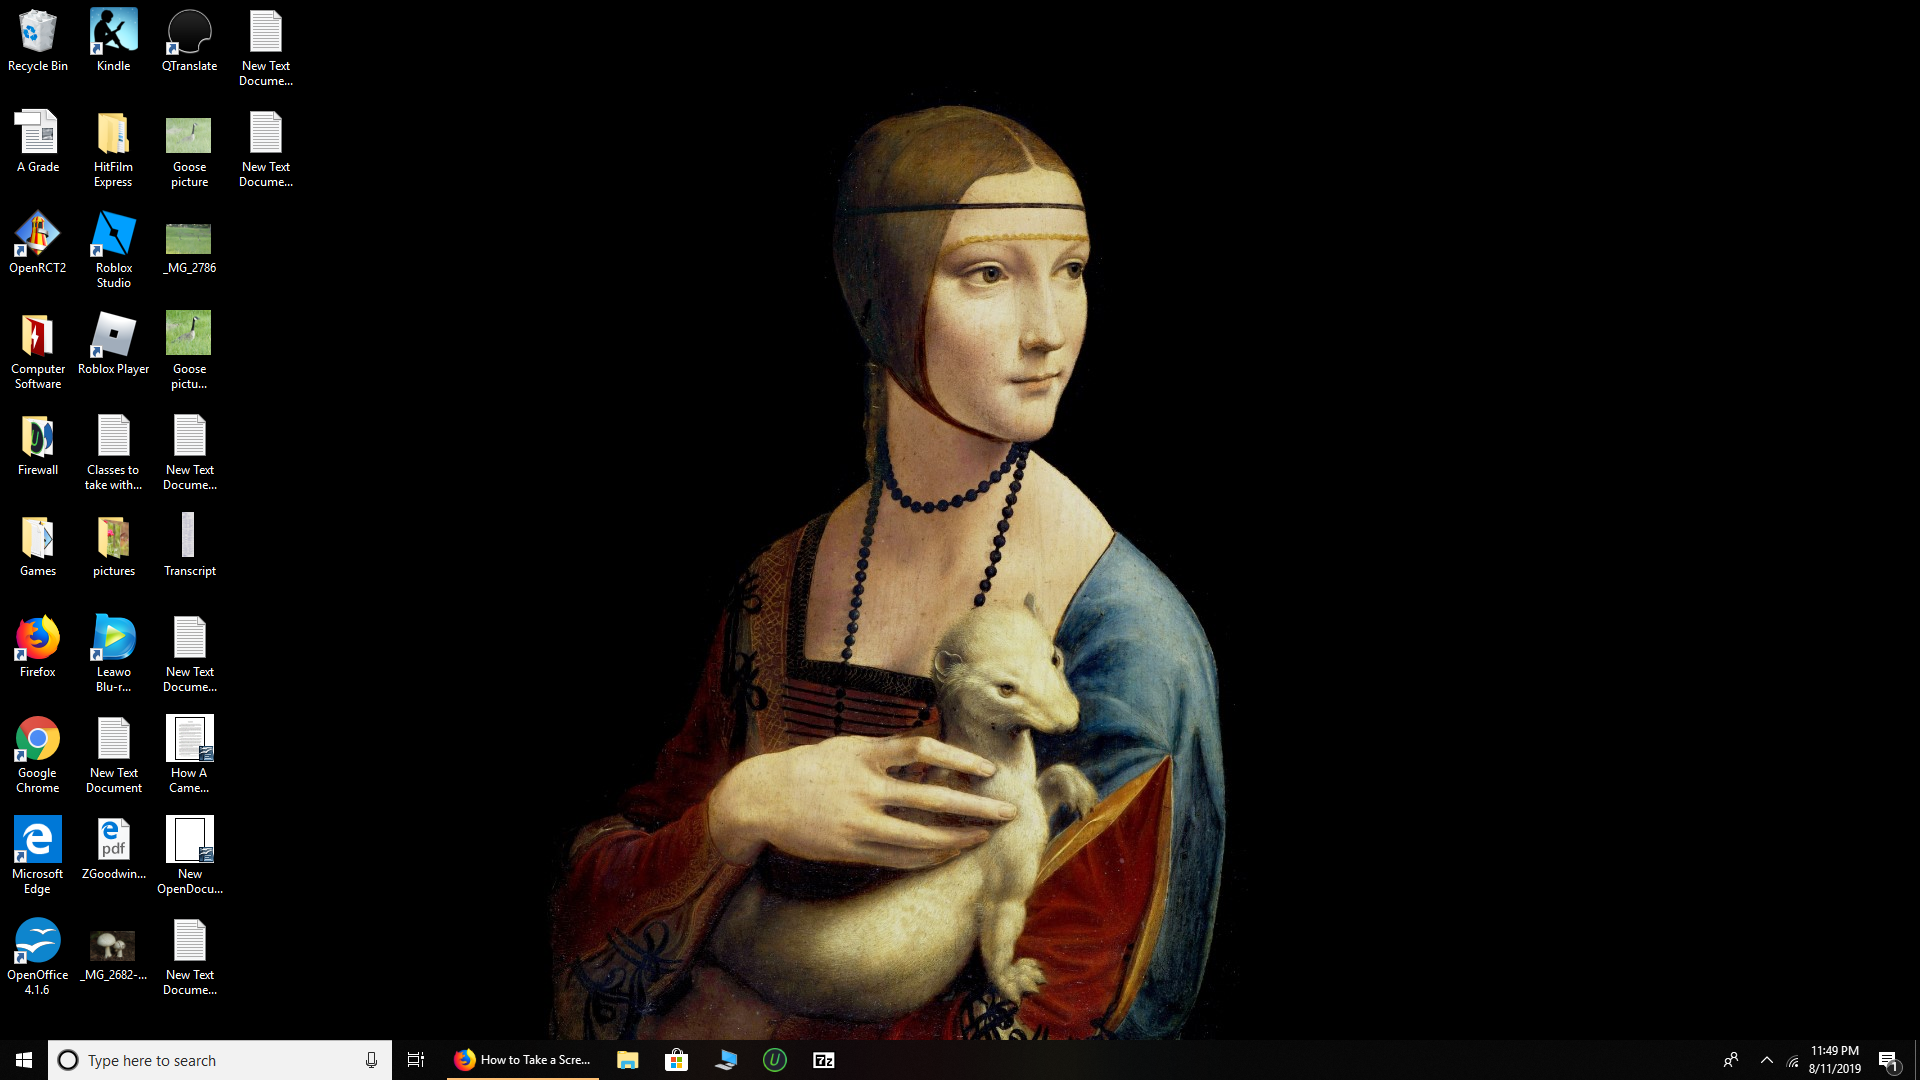
Task: Select the Firefox desktop shortcut
Action: 38,647
